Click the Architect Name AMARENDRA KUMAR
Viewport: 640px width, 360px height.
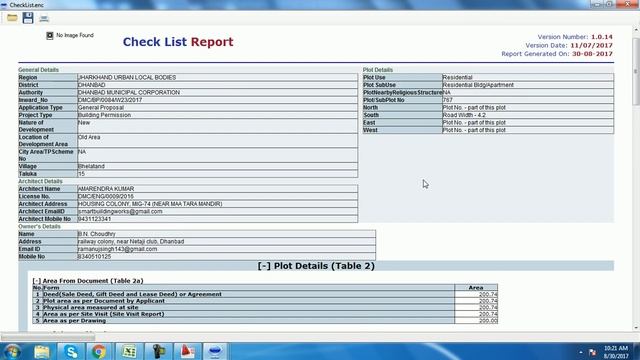coord(106,189)
